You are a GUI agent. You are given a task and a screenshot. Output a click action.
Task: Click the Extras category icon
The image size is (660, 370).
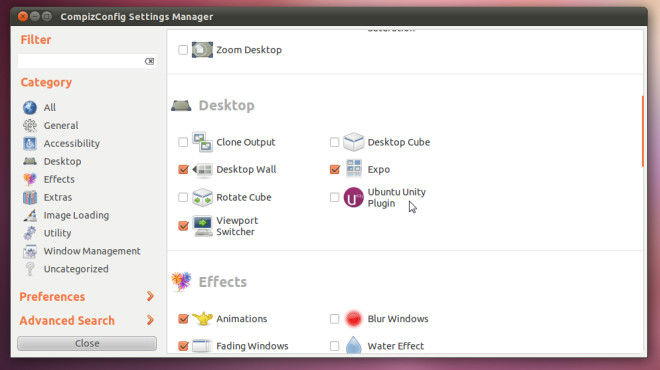coord(29,197)
